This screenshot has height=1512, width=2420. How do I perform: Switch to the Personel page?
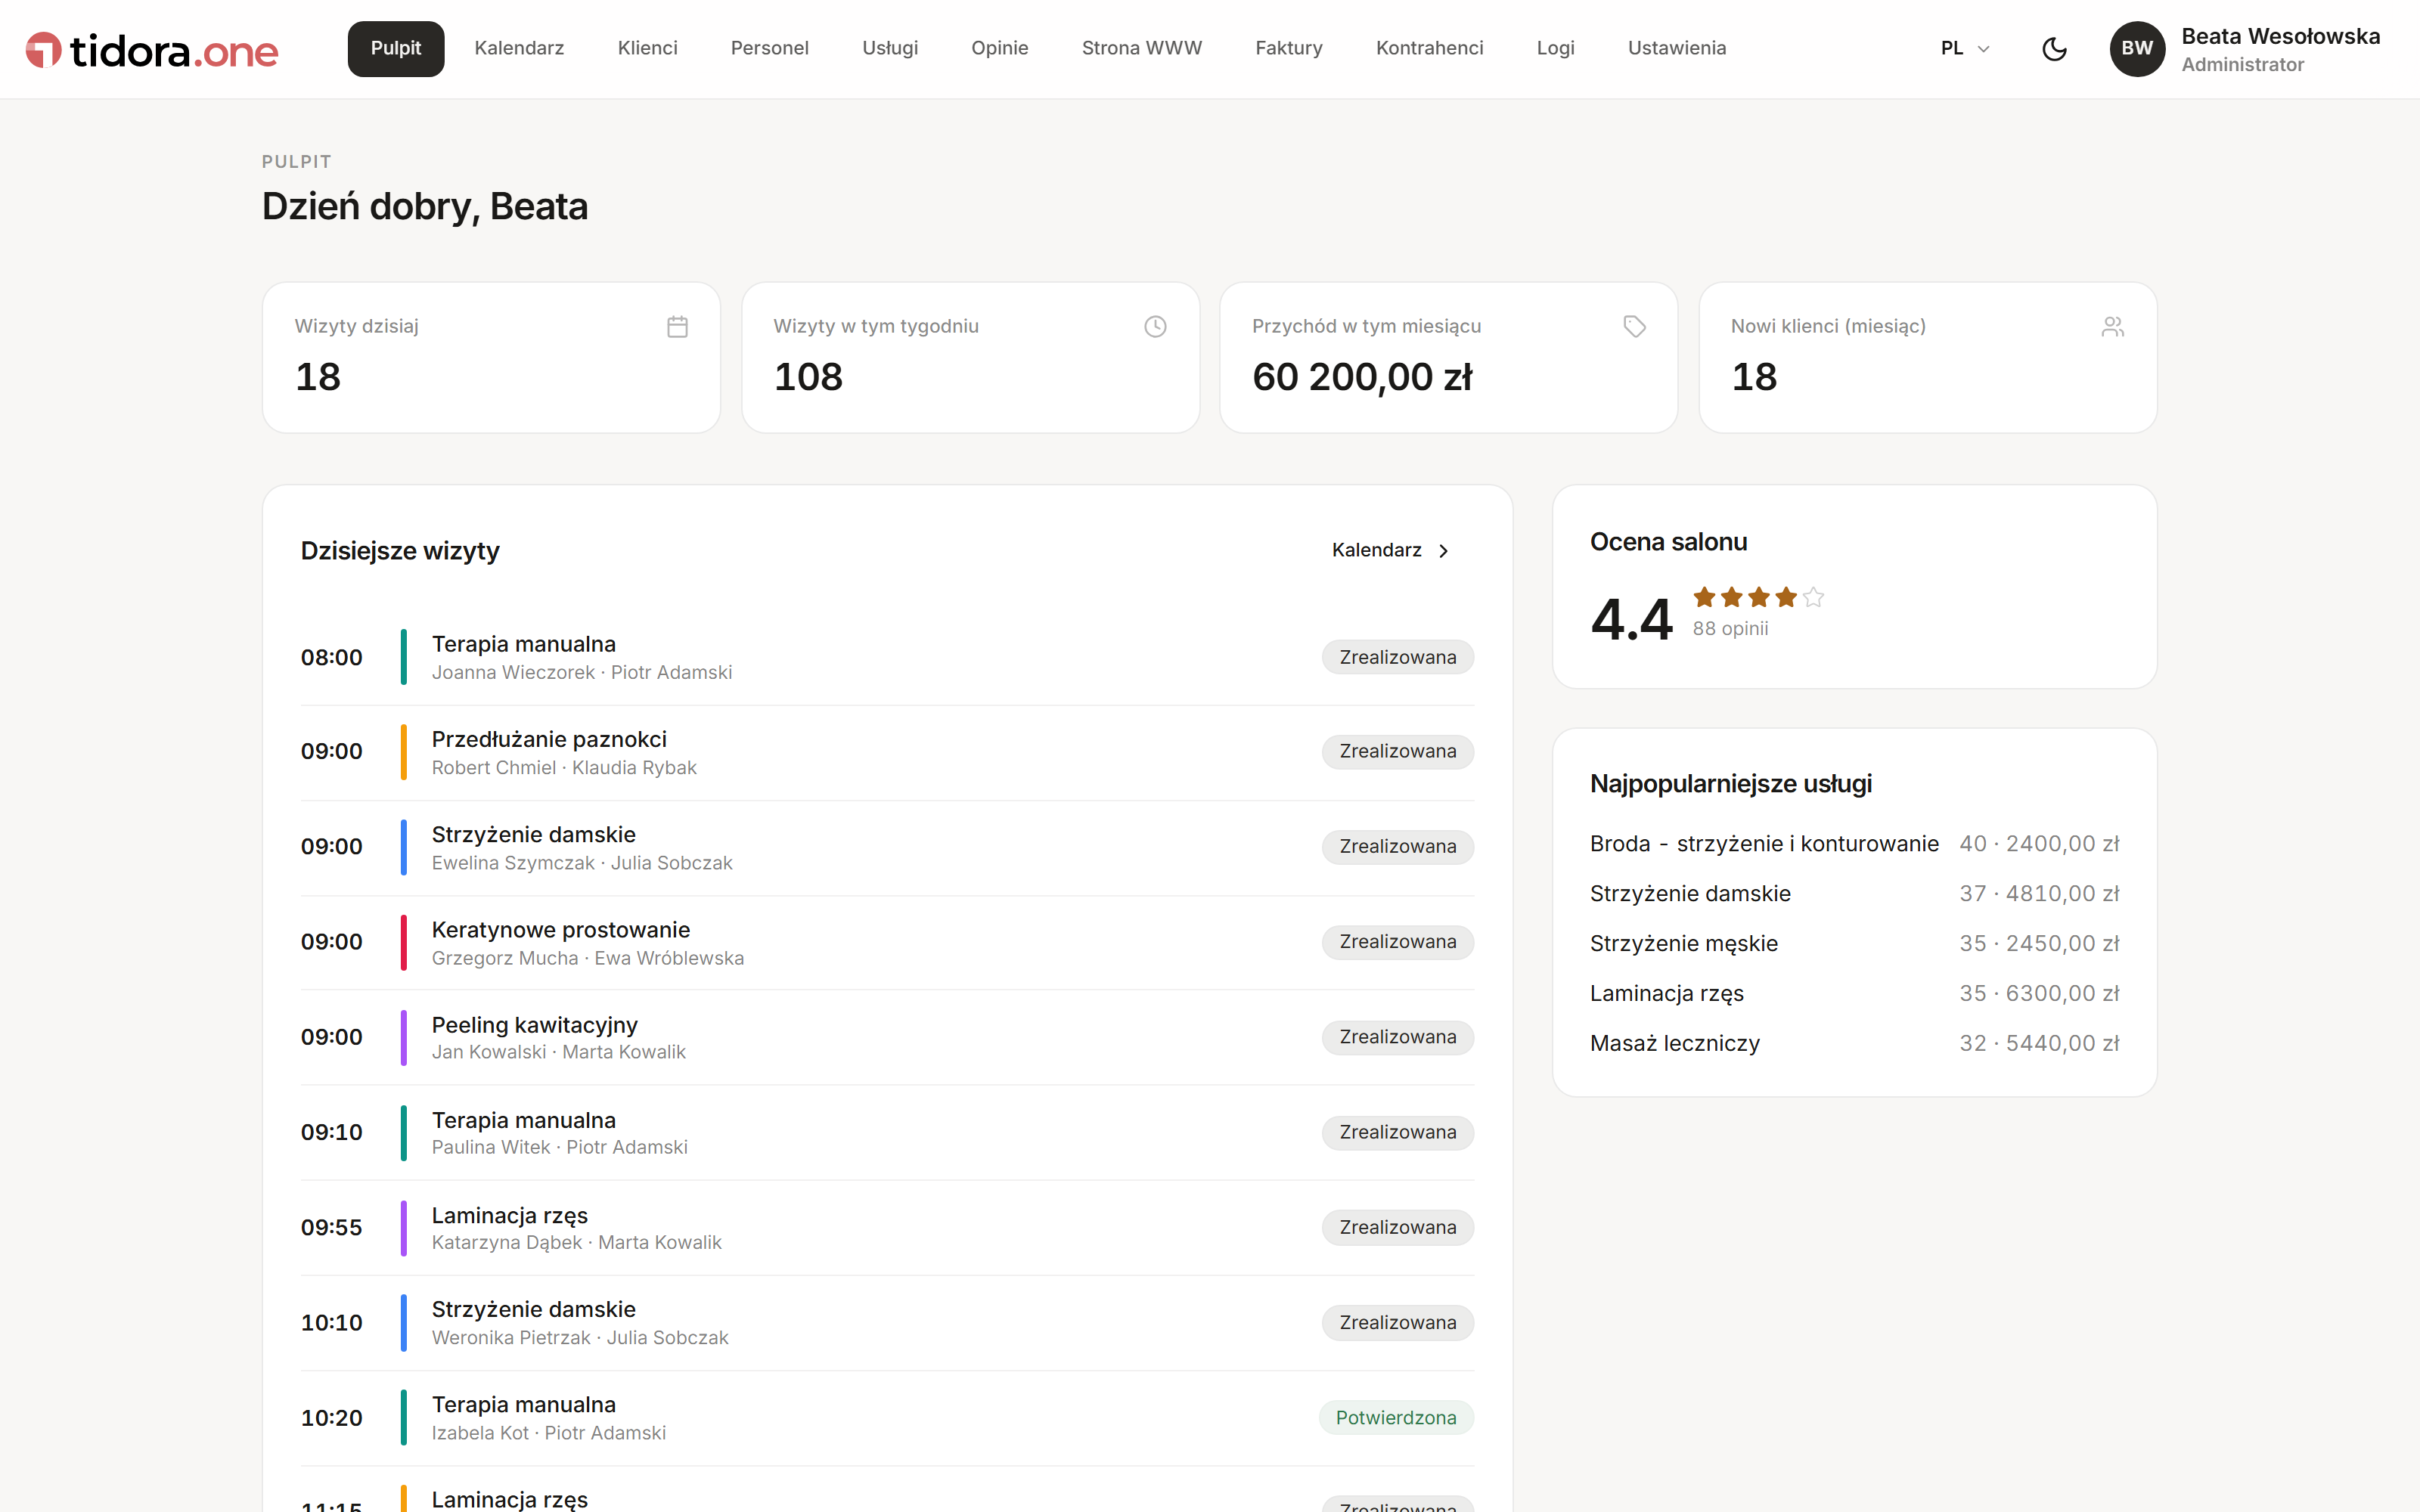769,49
